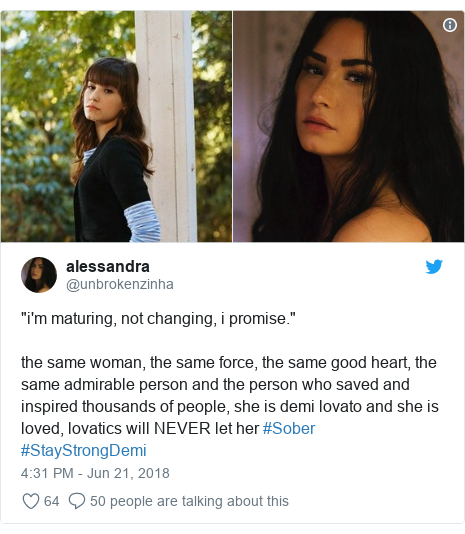
Task: Open the #Sober hashtag
Action: pyautogui.click(x=289, y=428)
